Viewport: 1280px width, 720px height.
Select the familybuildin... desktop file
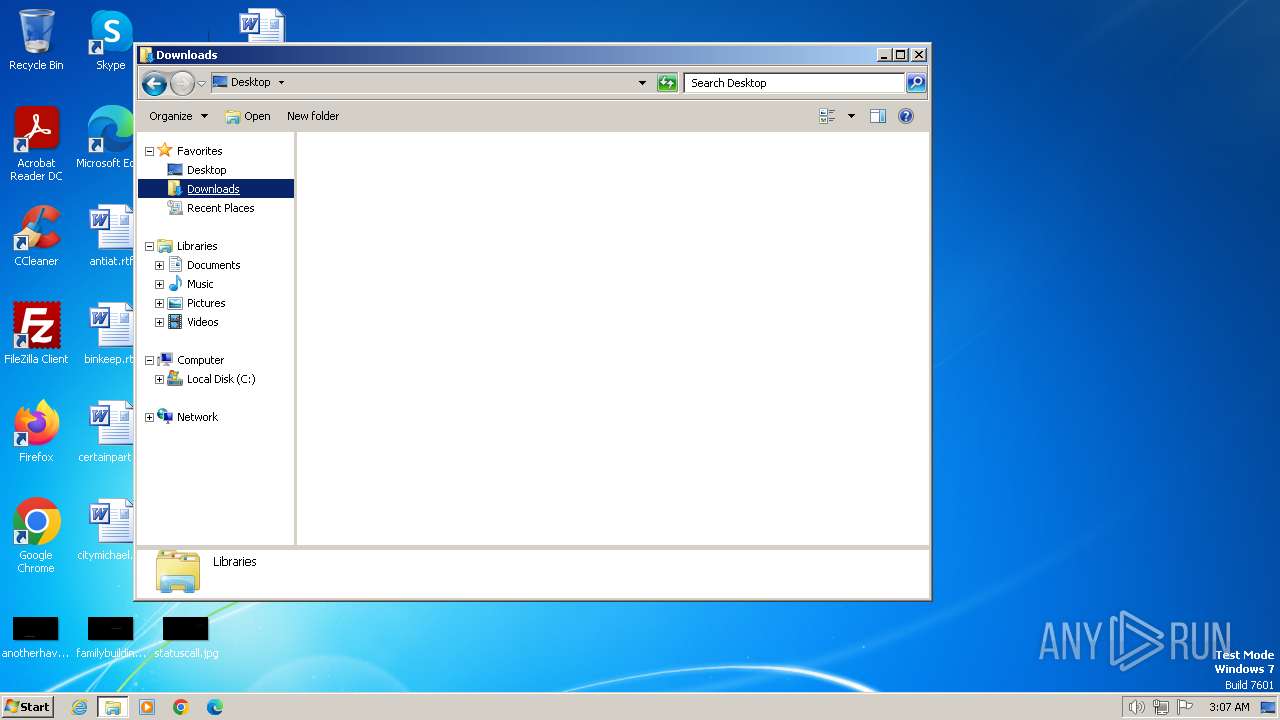111,637
